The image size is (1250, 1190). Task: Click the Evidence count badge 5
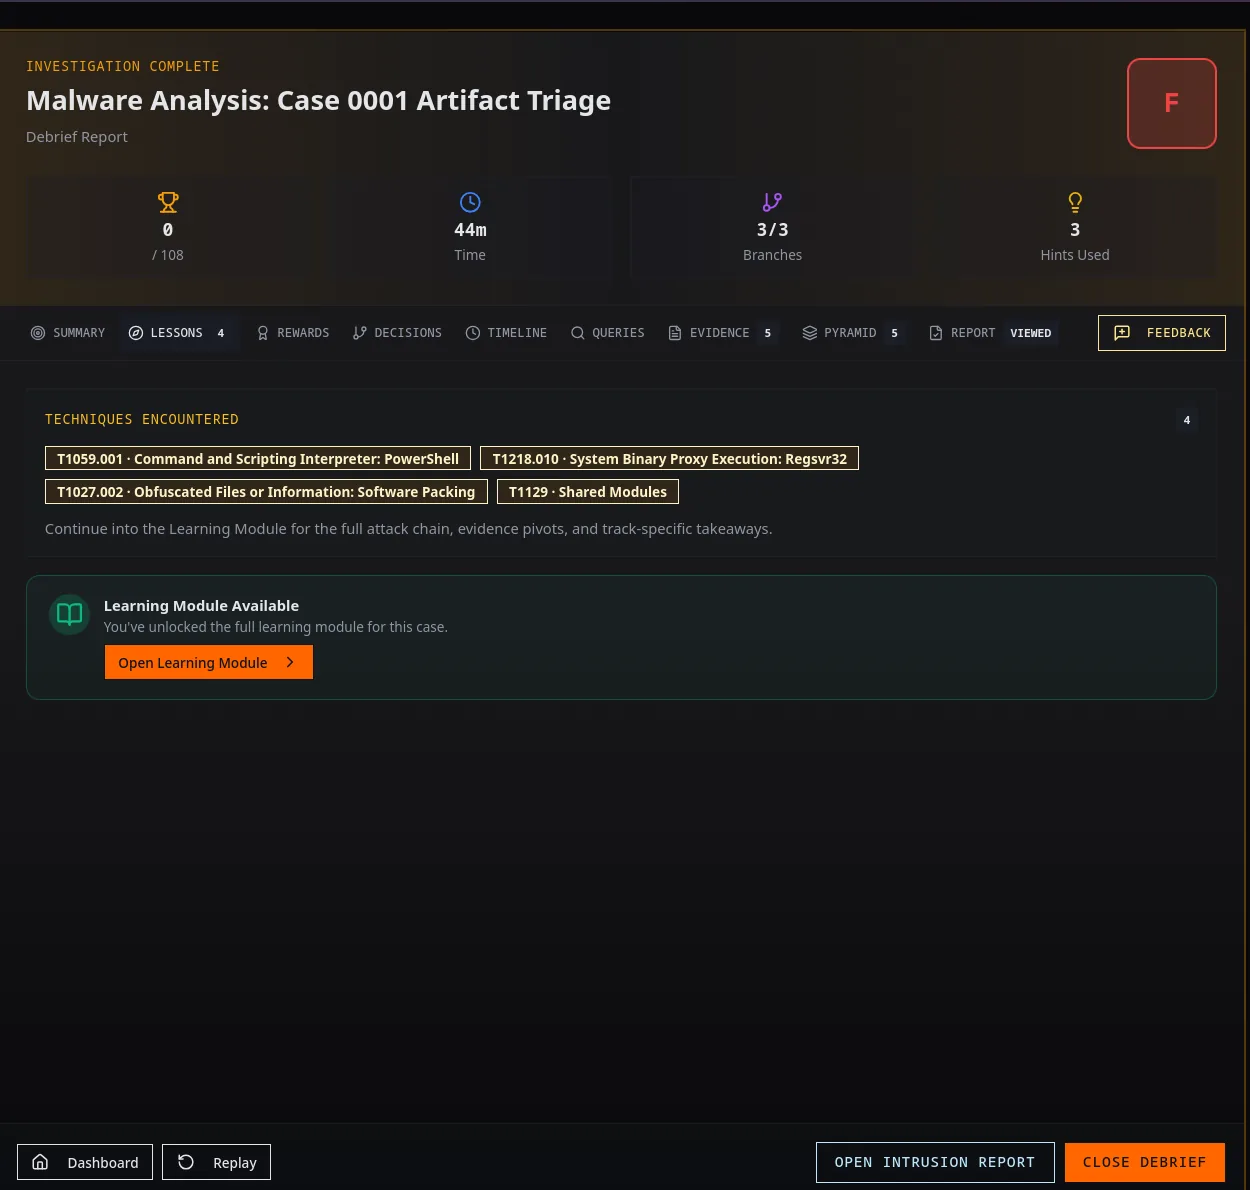(768, 333)
